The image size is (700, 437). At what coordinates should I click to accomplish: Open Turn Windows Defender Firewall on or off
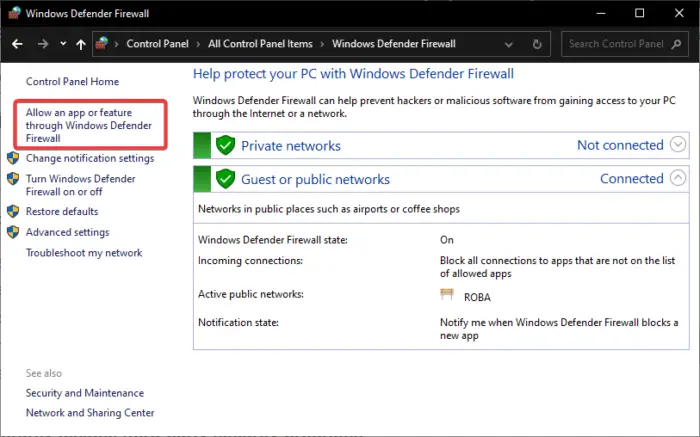point(80,185)
